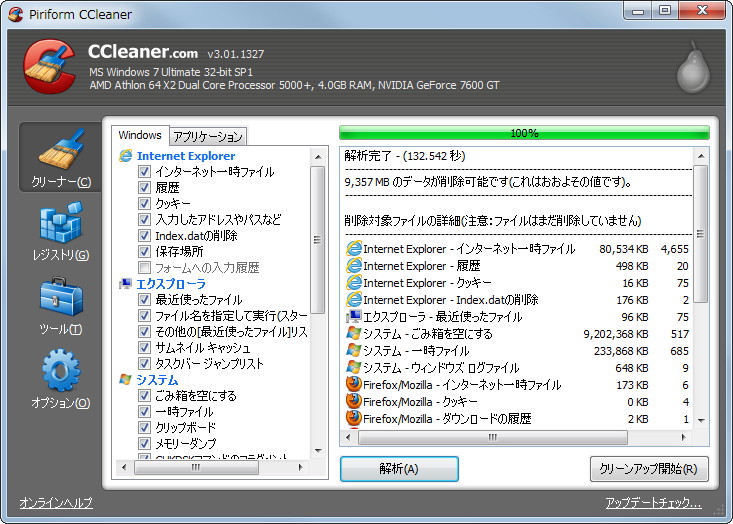Click the results horizontal scrollbar thumb
This screenshot has width=733, height=524.
pos(493,438)
